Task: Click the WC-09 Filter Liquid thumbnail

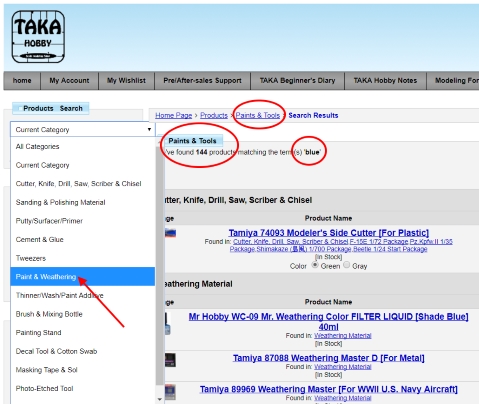Action: 168,323
